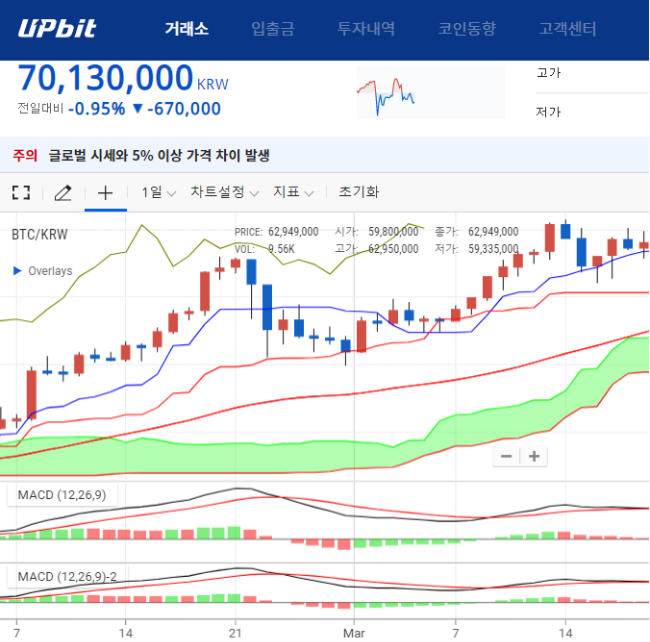Viewport: 650px width, 642px height.
Task: Zoom in chart with plus button
Action: 534,456
